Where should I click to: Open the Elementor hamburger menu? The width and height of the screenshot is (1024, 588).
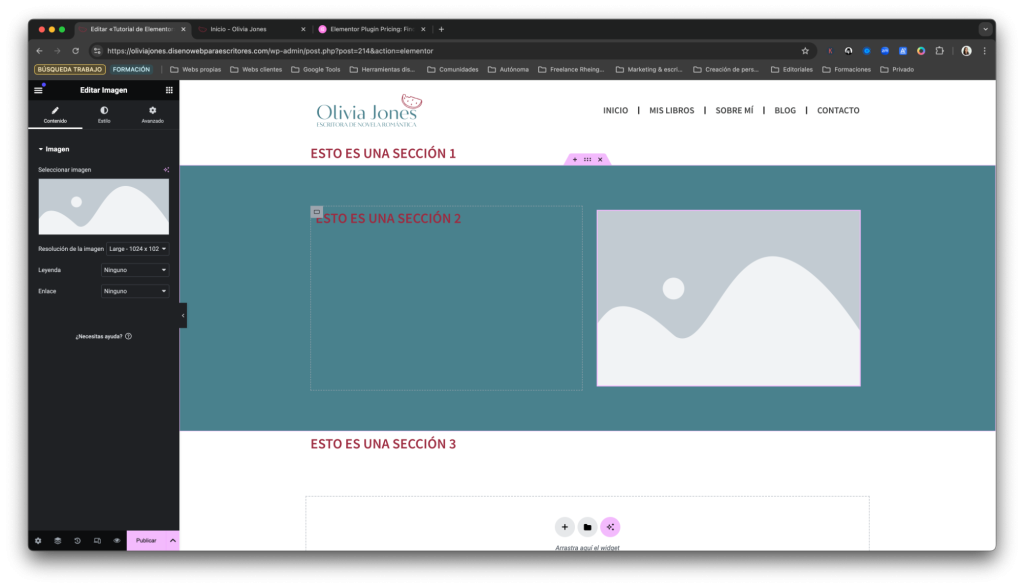tap(39, 90)
